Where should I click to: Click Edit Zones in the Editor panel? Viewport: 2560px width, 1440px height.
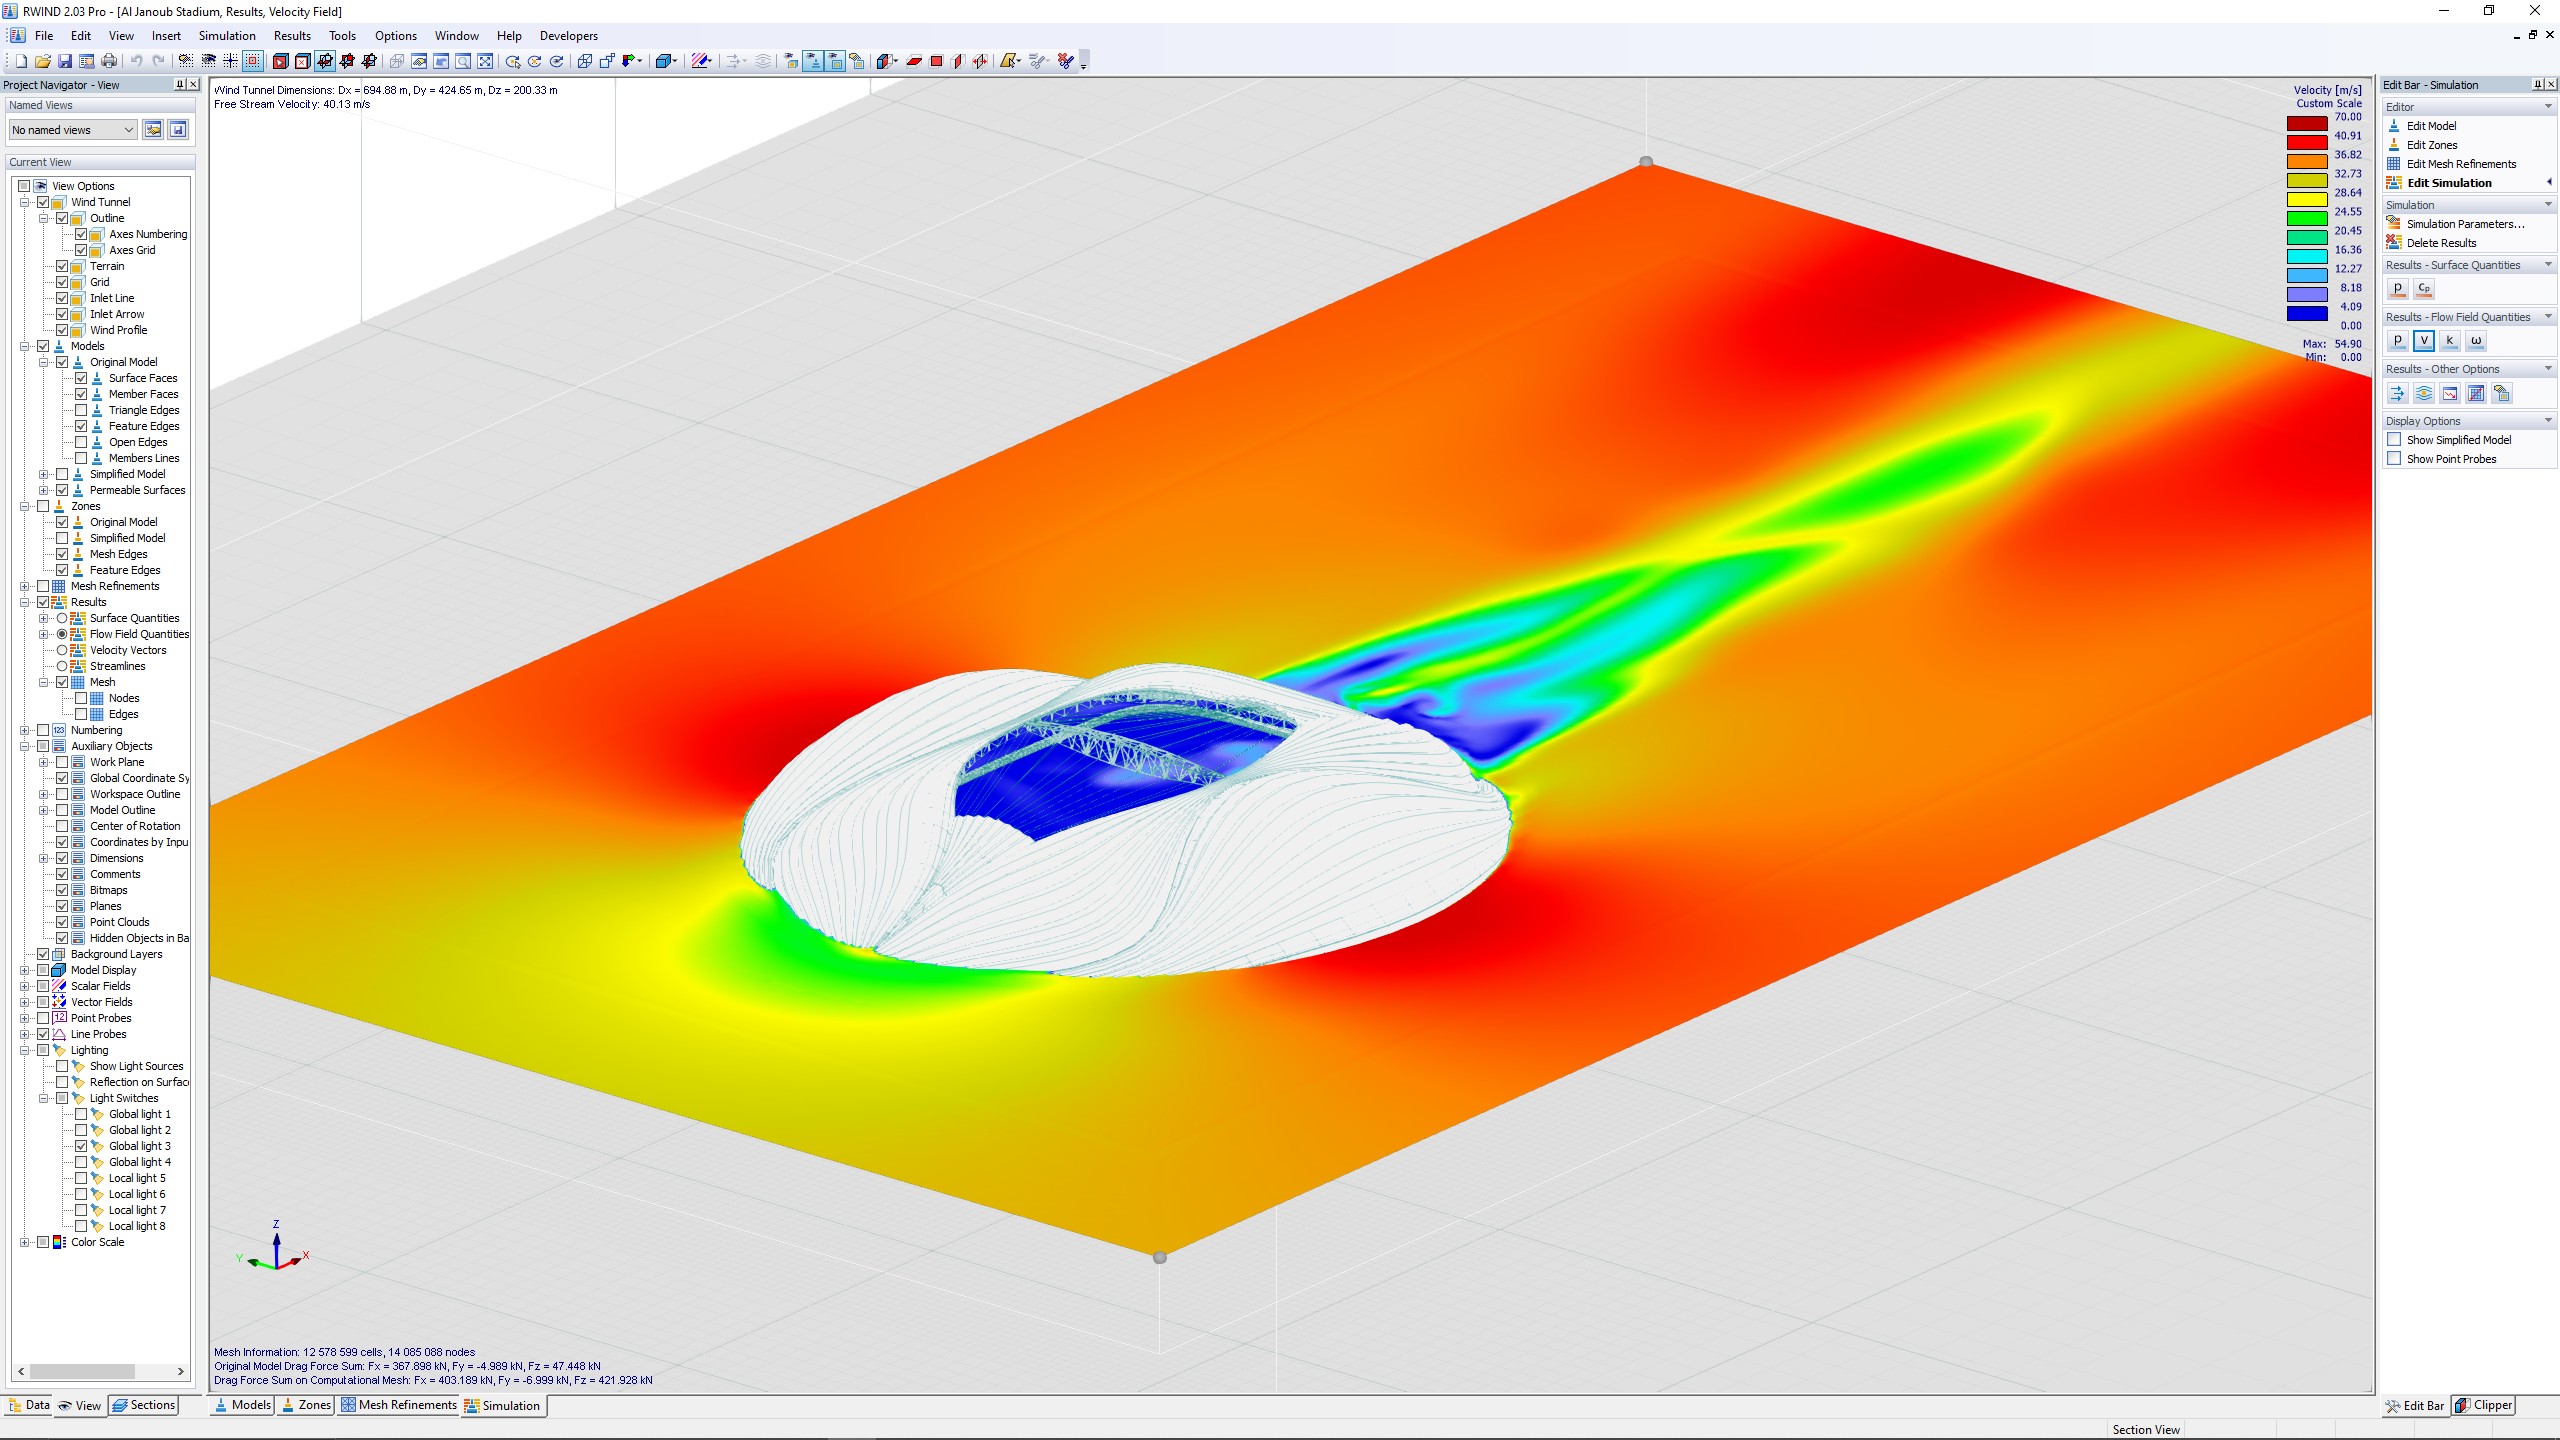(x=2431, y=145)
